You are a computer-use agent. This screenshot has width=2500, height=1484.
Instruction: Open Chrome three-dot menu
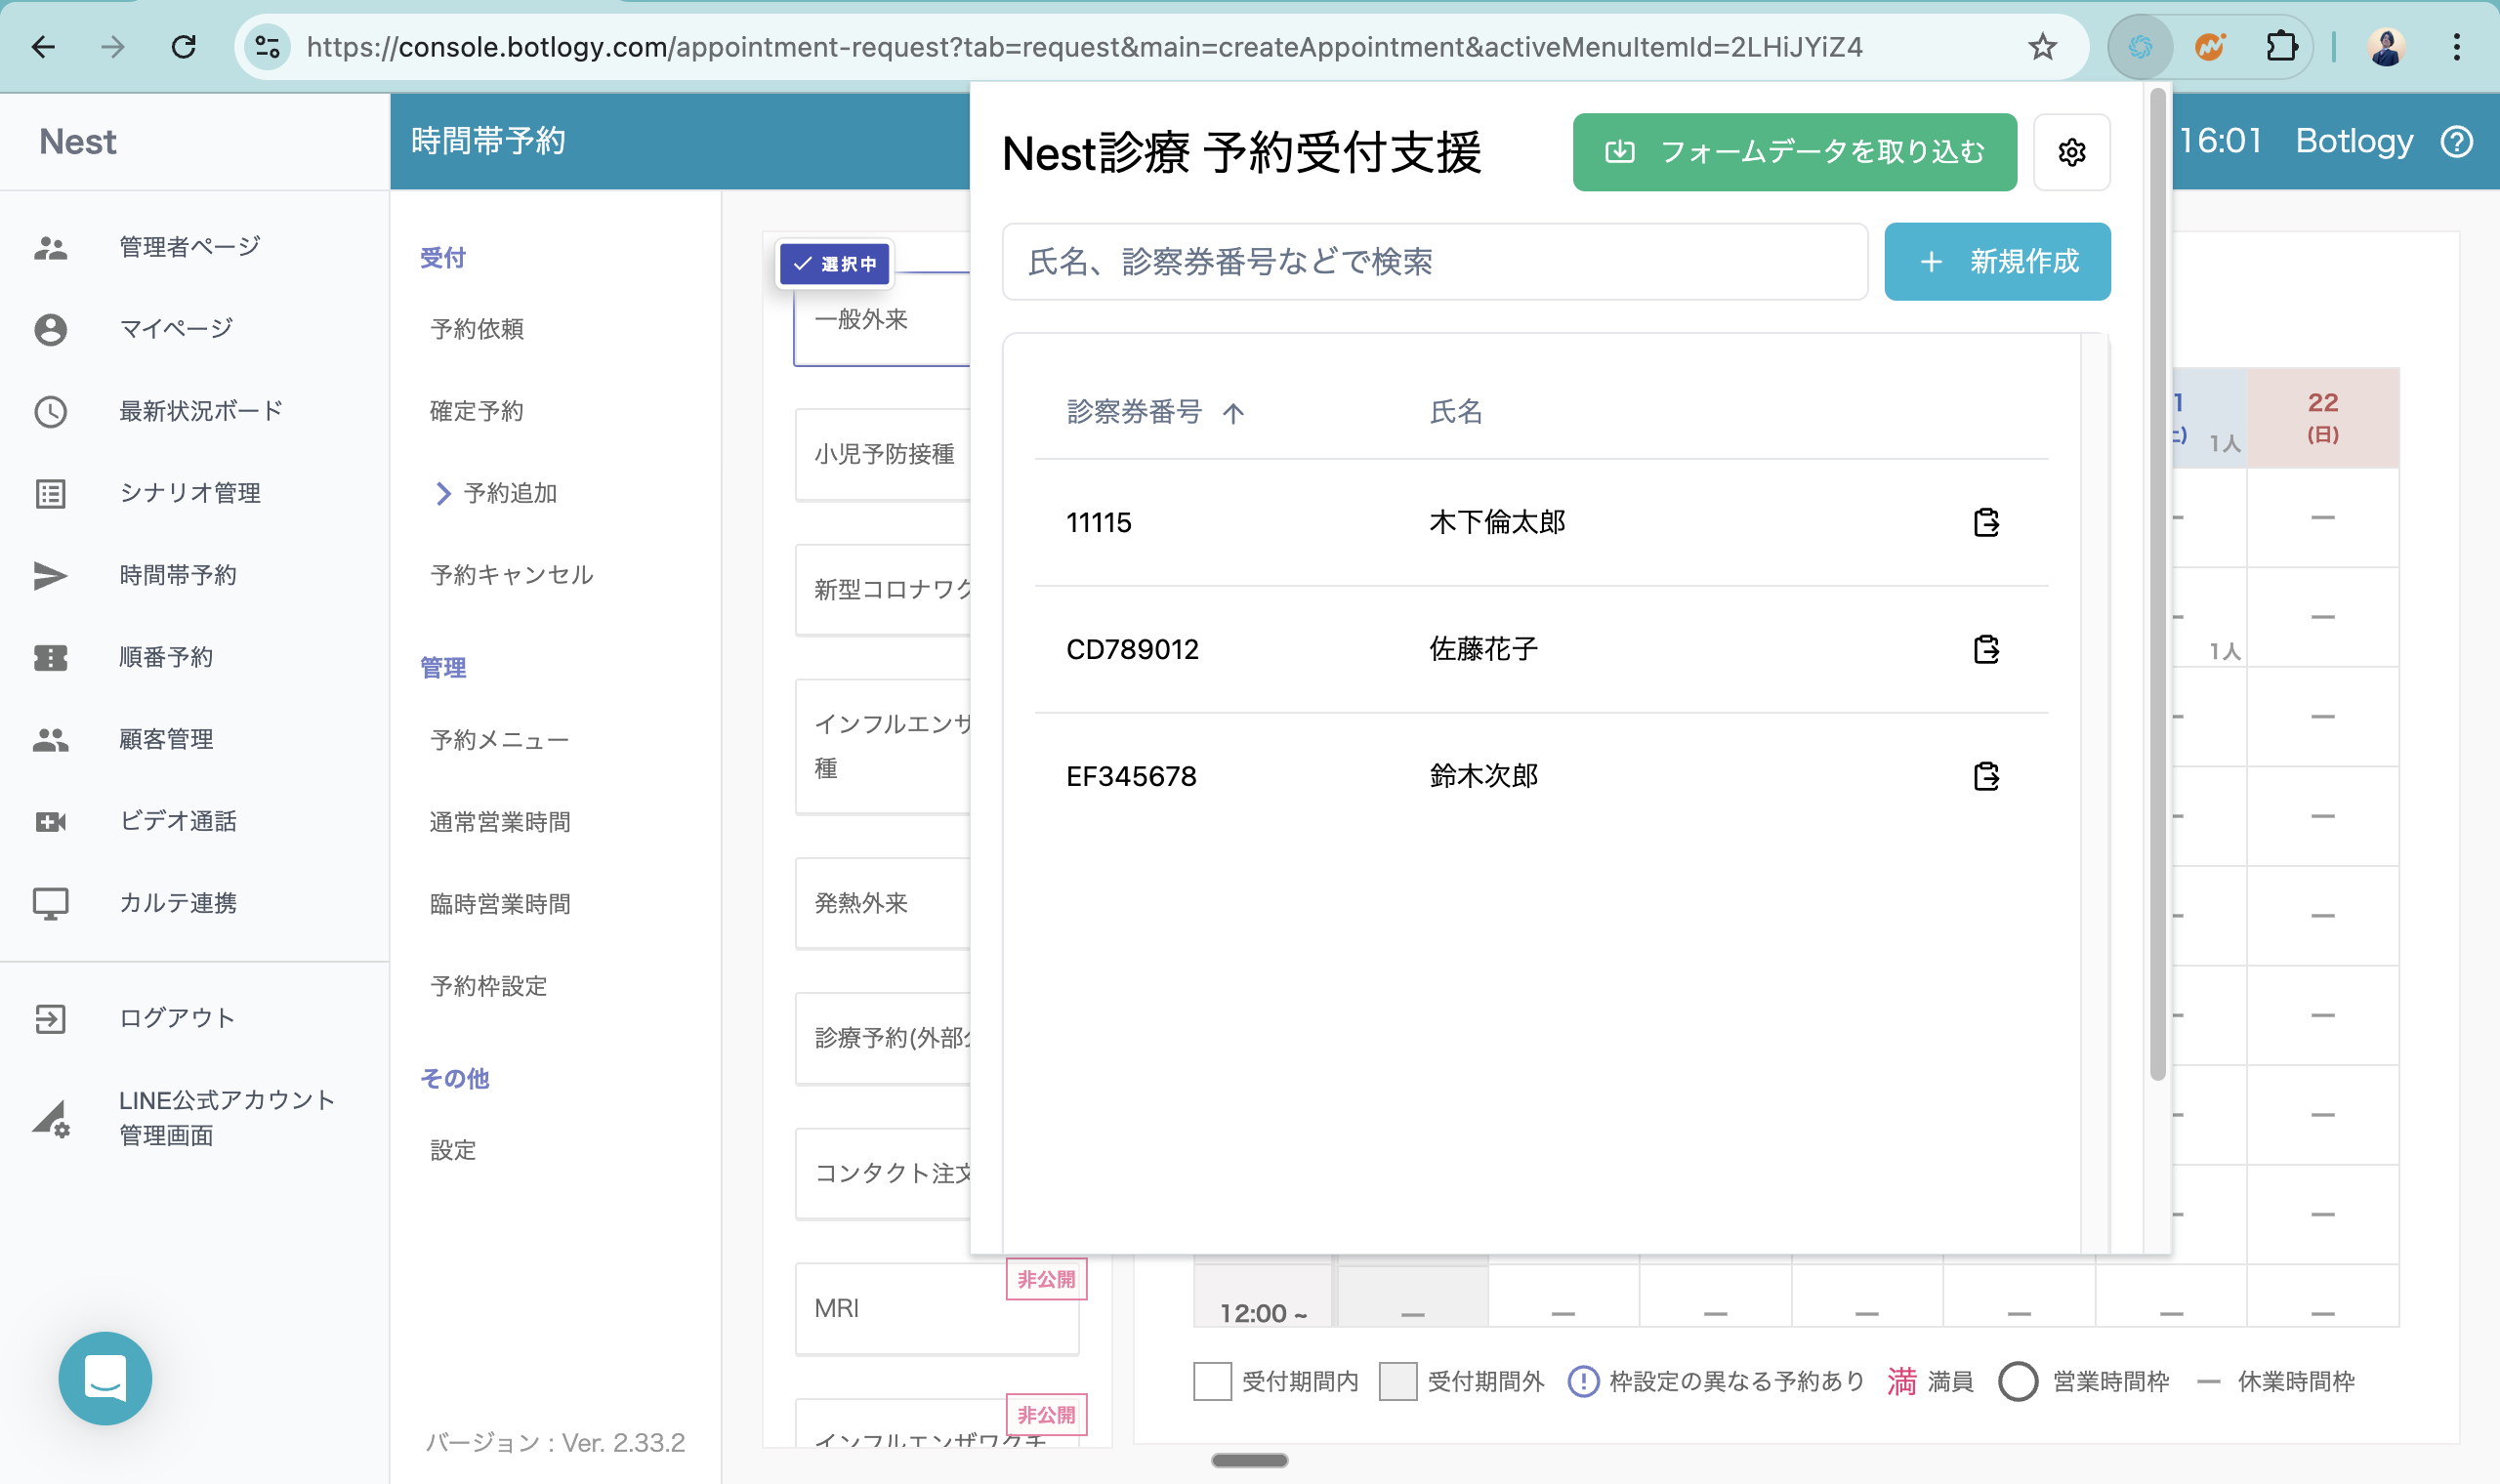(x=2456, y=47)
